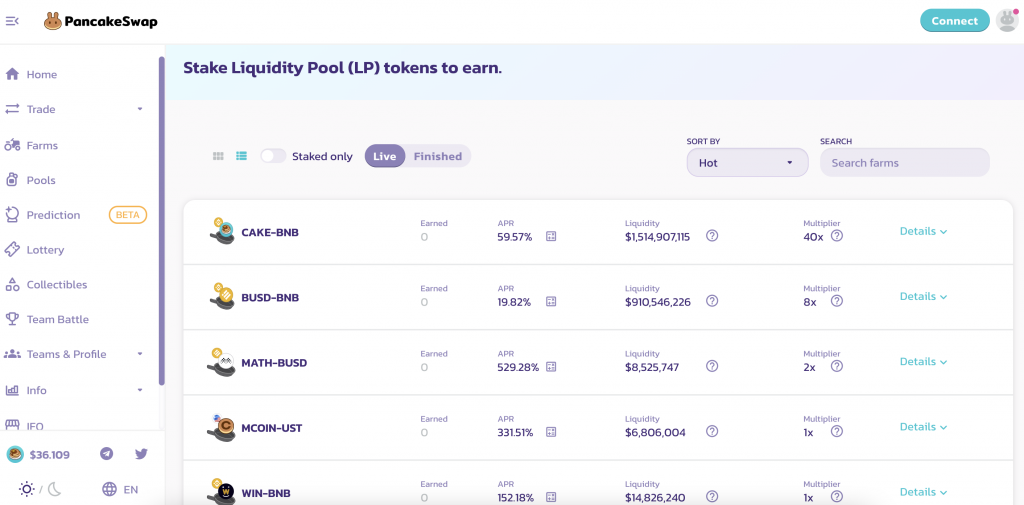Click the $6,806,004 liquidity value

655,432
